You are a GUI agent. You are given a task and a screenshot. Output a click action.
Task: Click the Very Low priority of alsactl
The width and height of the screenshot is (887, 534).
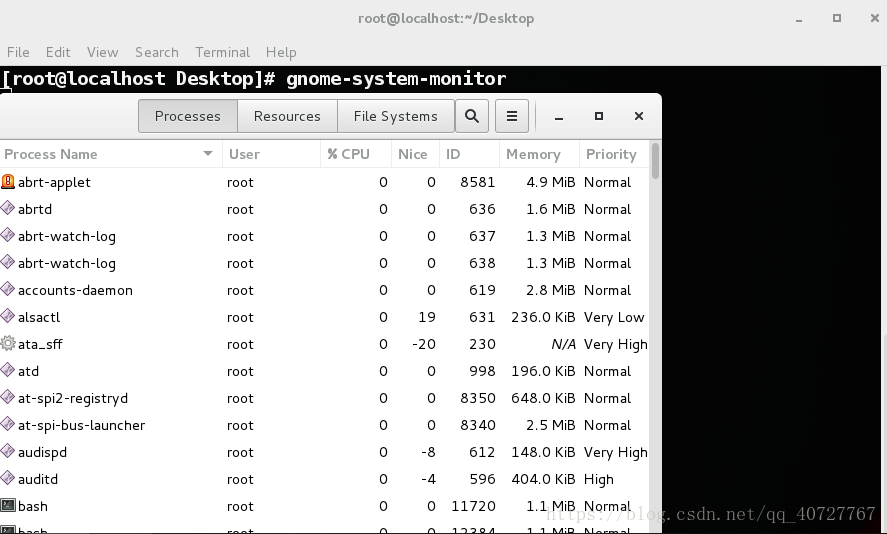point(614,317)
